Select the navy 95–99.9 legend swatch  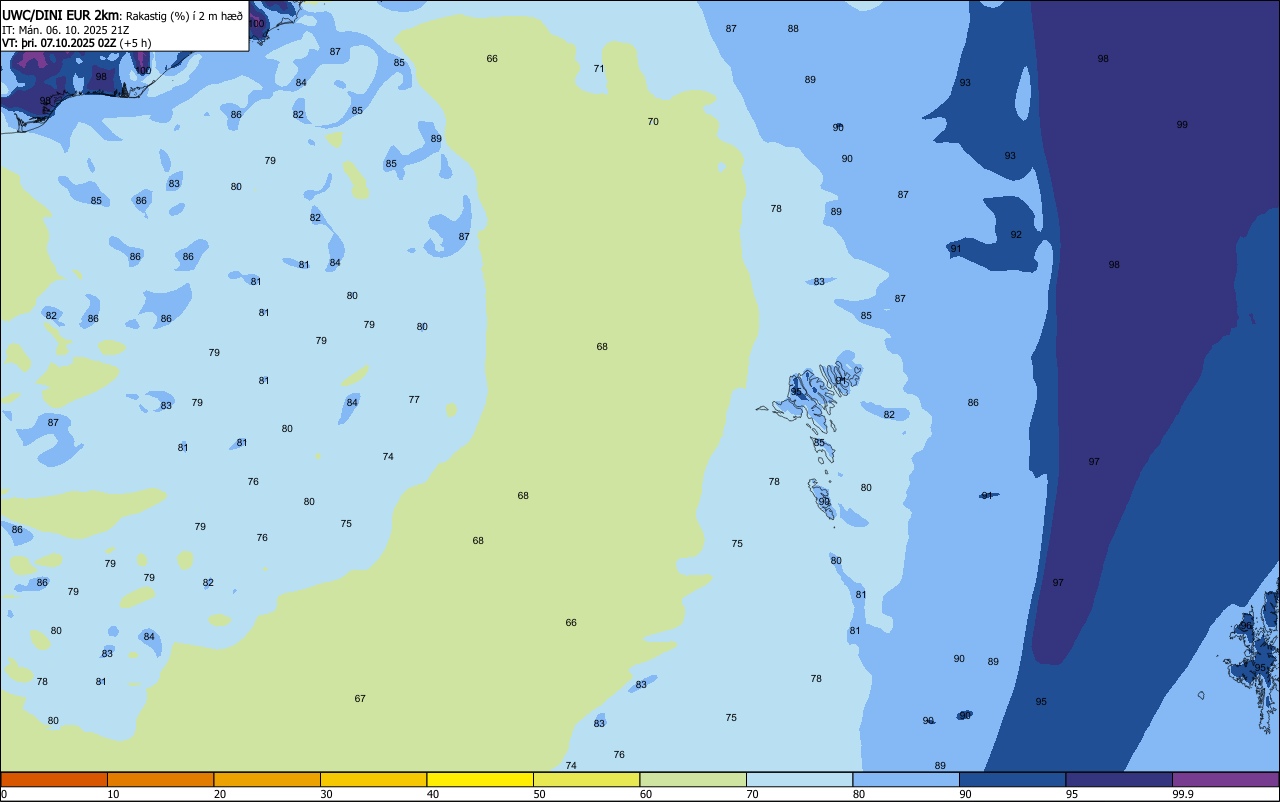[1119, 779]
